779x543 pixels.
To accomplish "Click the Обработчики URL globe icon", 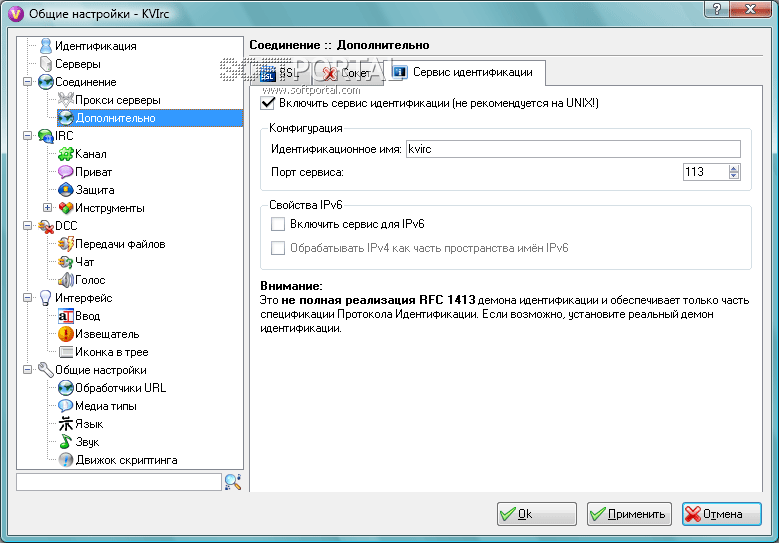I will tap(66, 388).
